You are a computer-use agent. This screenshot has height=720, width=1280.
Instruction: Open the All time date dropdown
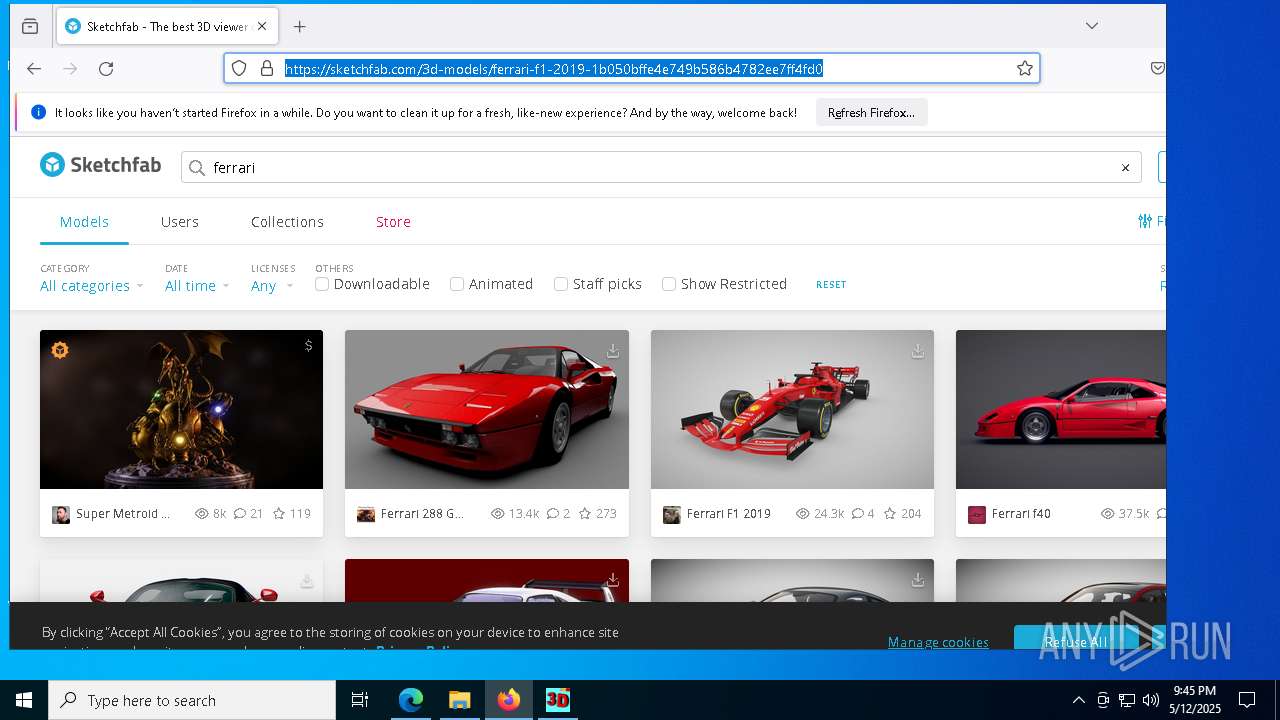point(197,286)
